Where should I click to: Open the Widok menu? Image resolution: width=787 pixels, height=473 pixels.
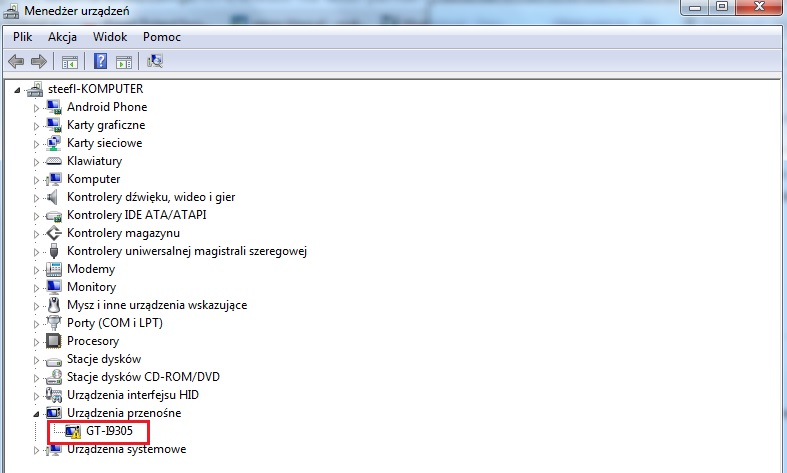(x=110, y=37)
